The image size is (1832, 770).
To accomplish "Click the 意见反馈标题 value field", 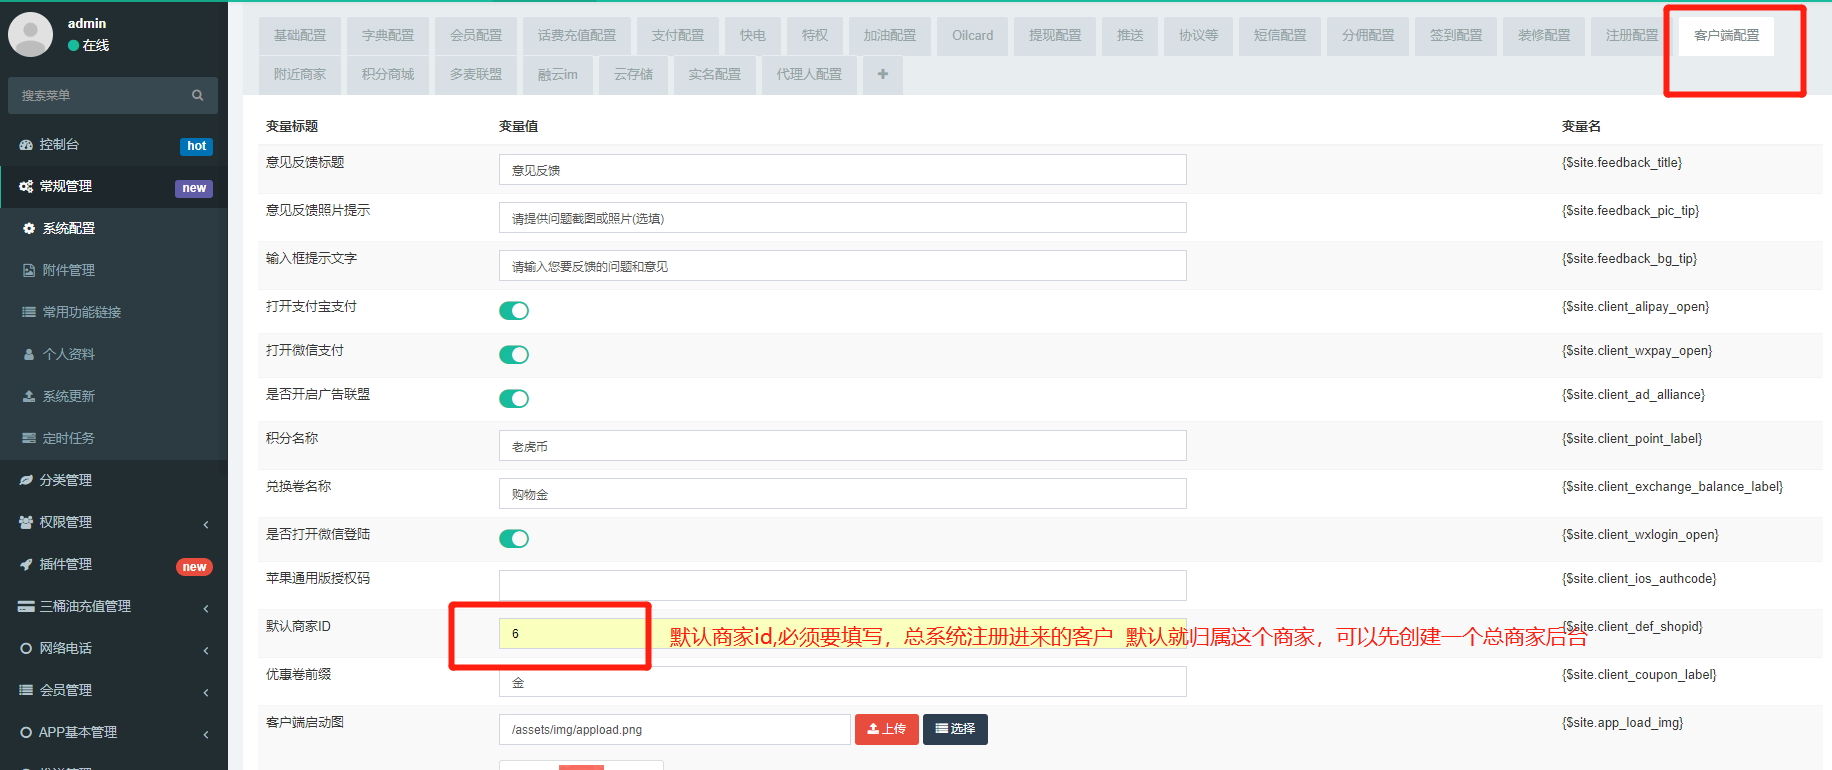I will click(843, 170).
